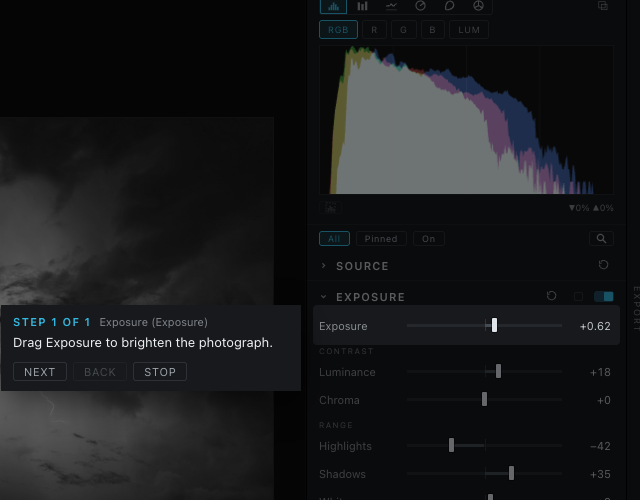Click the Highlights label

[346, 446]
